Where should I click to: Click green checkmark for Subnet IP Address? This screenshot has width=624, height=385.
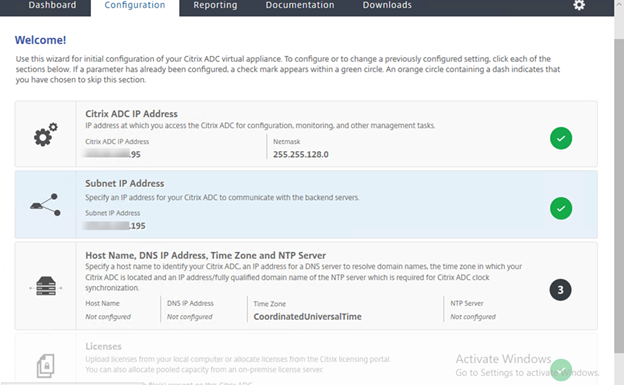[x=561, y=208]
